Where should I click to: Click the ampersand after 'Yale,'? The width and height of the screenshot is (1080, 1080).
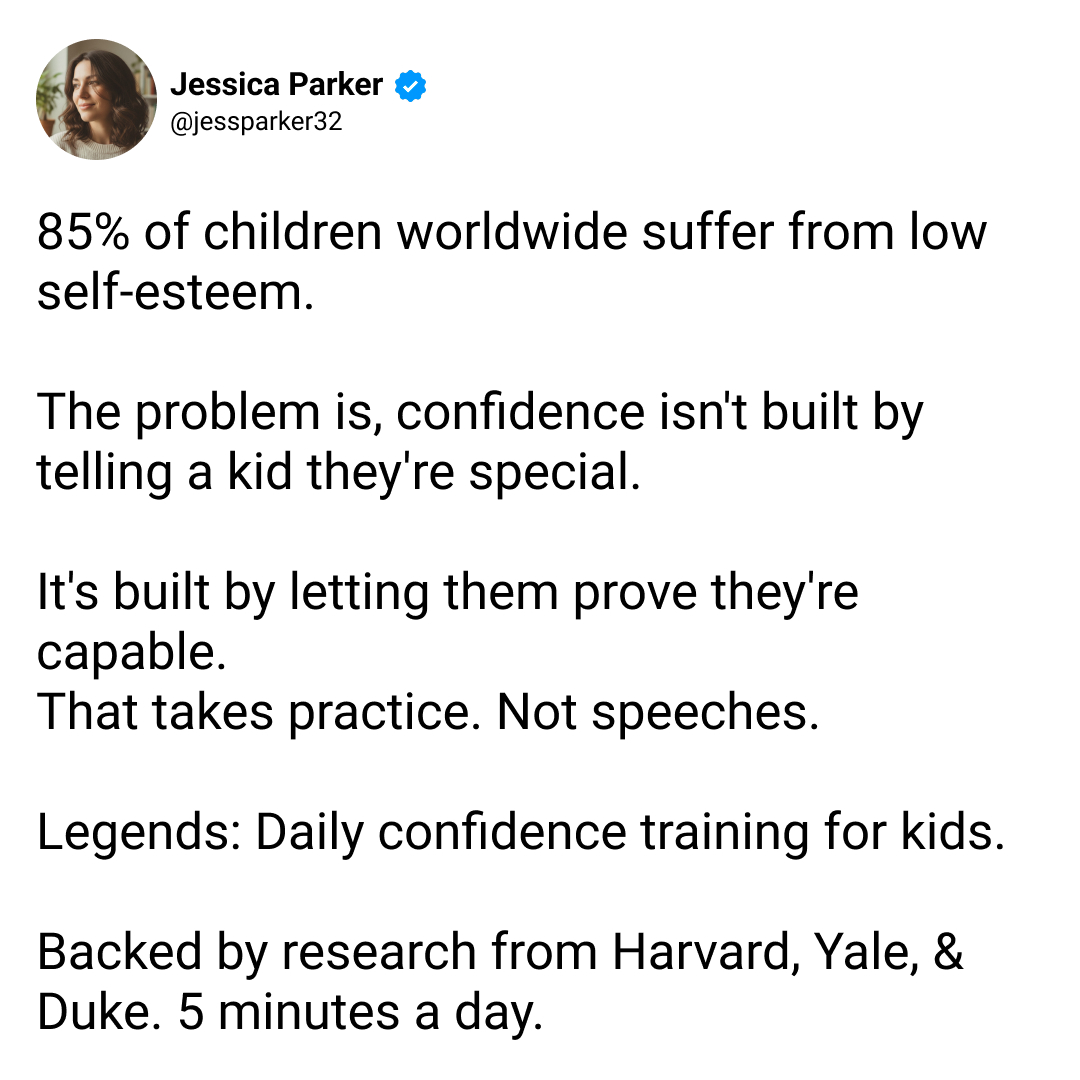(x=949, y=953)
